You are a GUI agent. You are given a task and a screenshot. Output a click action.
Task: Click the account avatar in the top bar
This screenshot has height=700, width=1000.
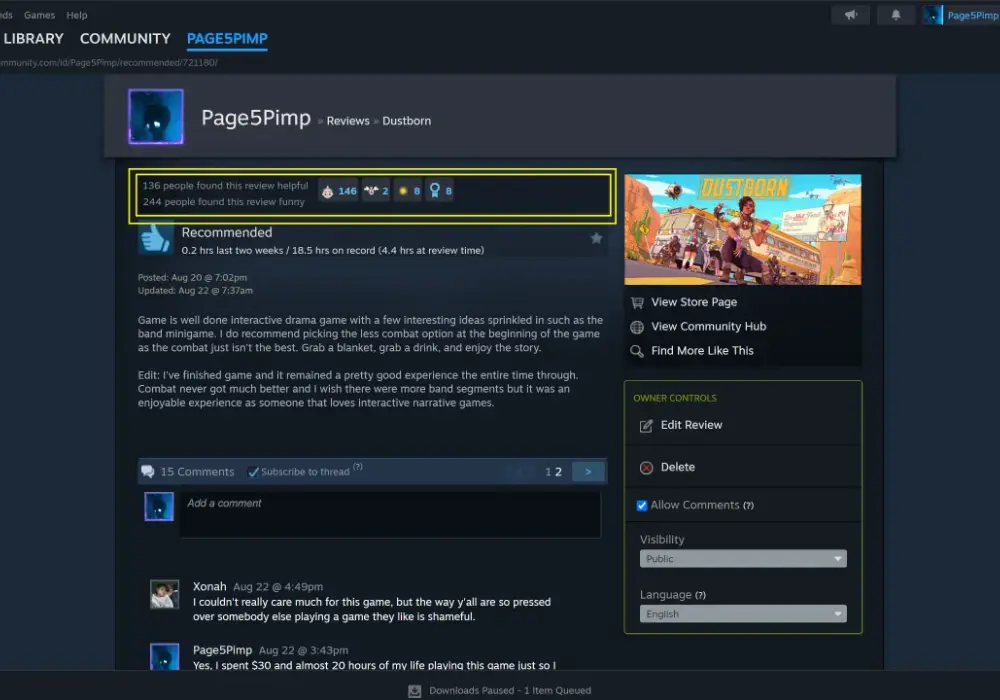pos(932,15)
